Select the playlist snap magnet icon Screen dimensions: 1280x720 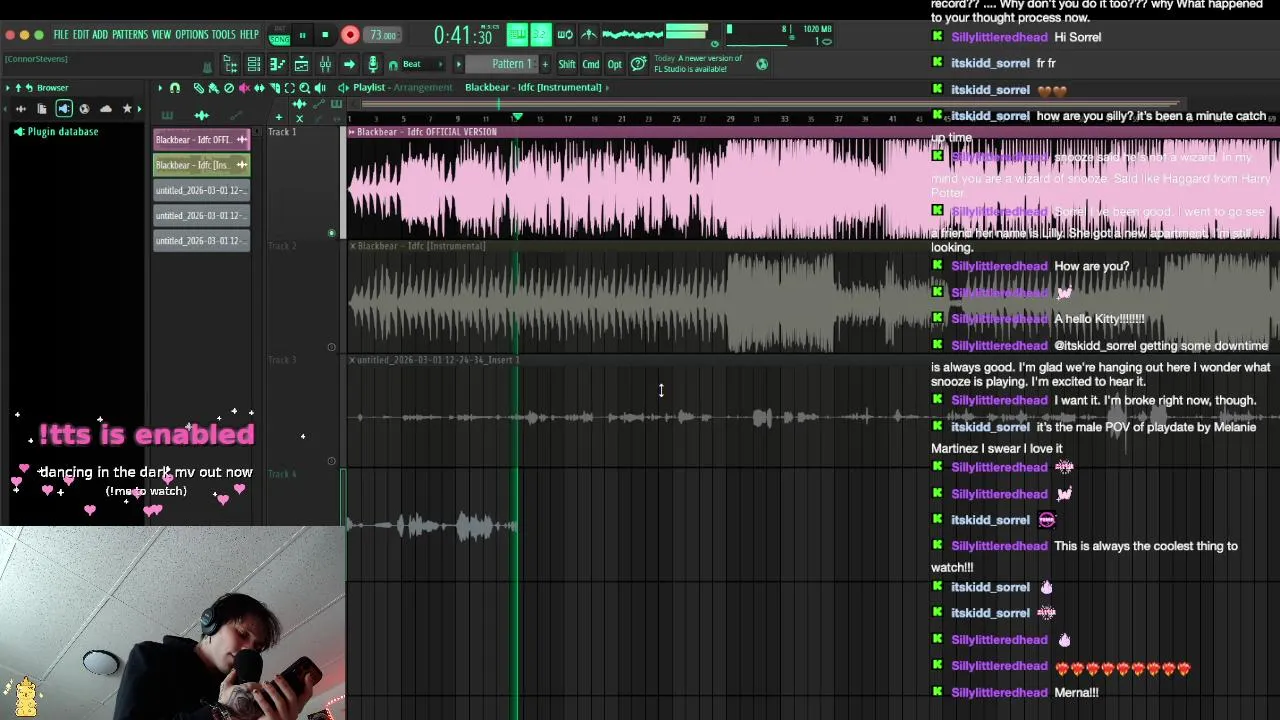coord(174,87)
